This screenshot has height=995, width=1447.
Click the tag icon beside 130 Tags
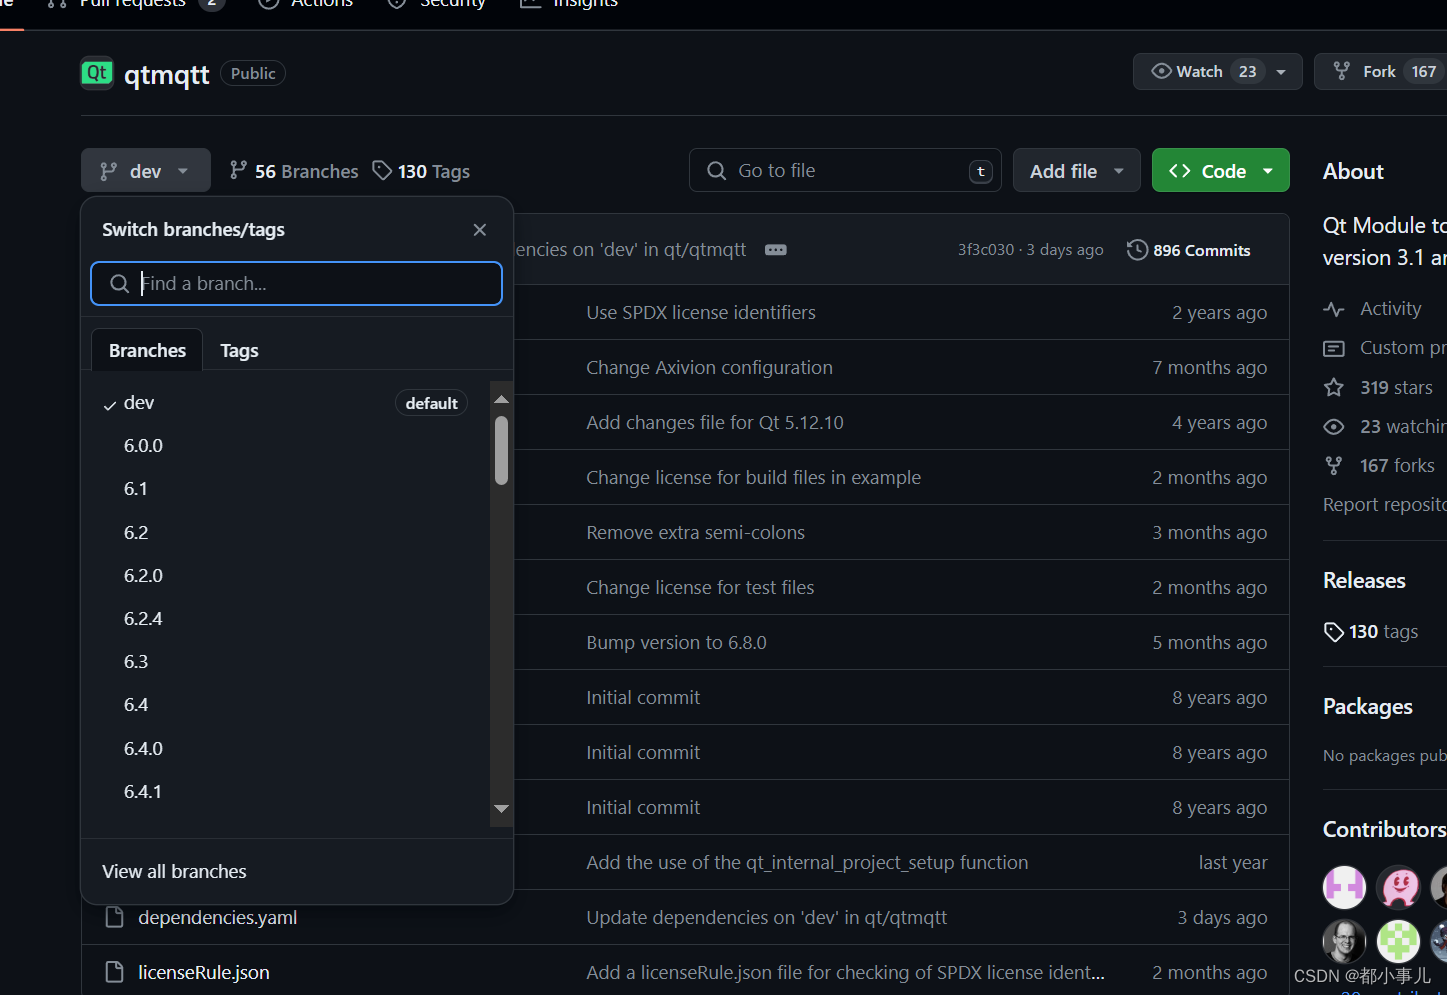point(383,170)
